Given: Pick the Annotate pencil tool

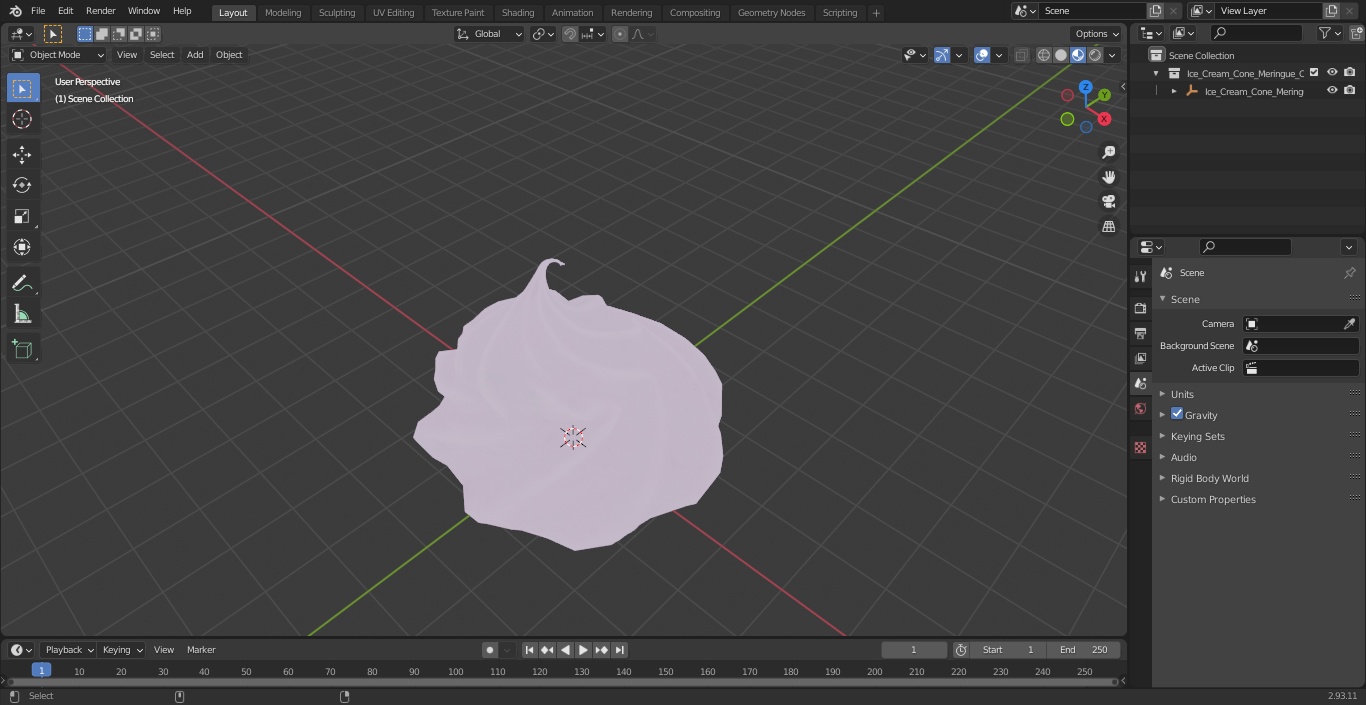Looking at the screenshot, I should pos(22,283).
